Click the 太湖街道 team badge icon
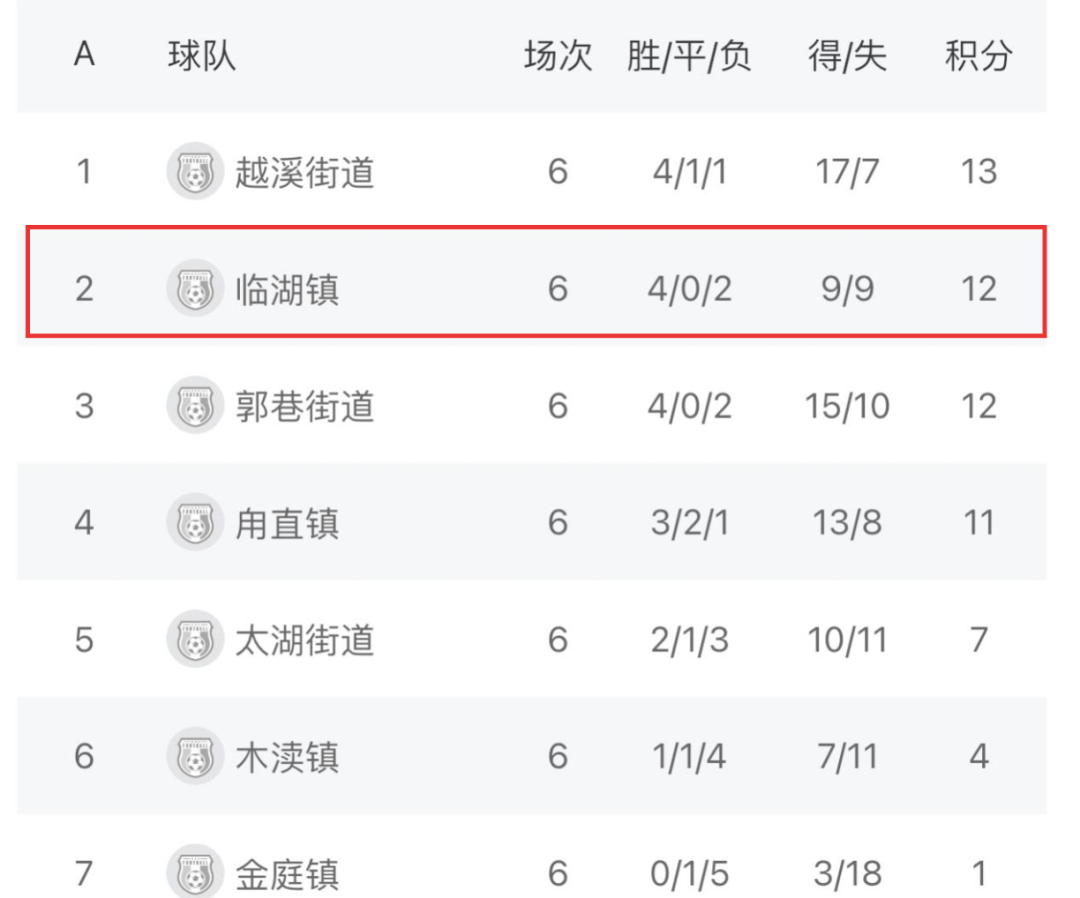 194,639
